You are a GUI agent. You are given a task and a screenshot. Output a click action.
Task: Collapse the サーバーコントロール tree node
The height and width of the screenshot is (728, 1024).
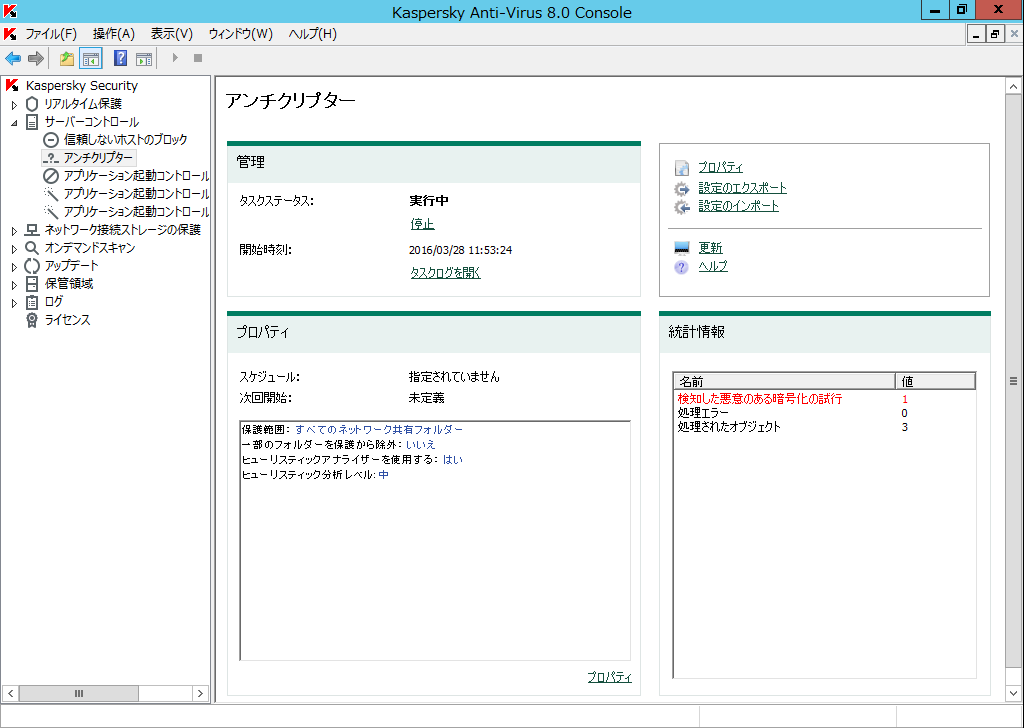tap(14, 123)
